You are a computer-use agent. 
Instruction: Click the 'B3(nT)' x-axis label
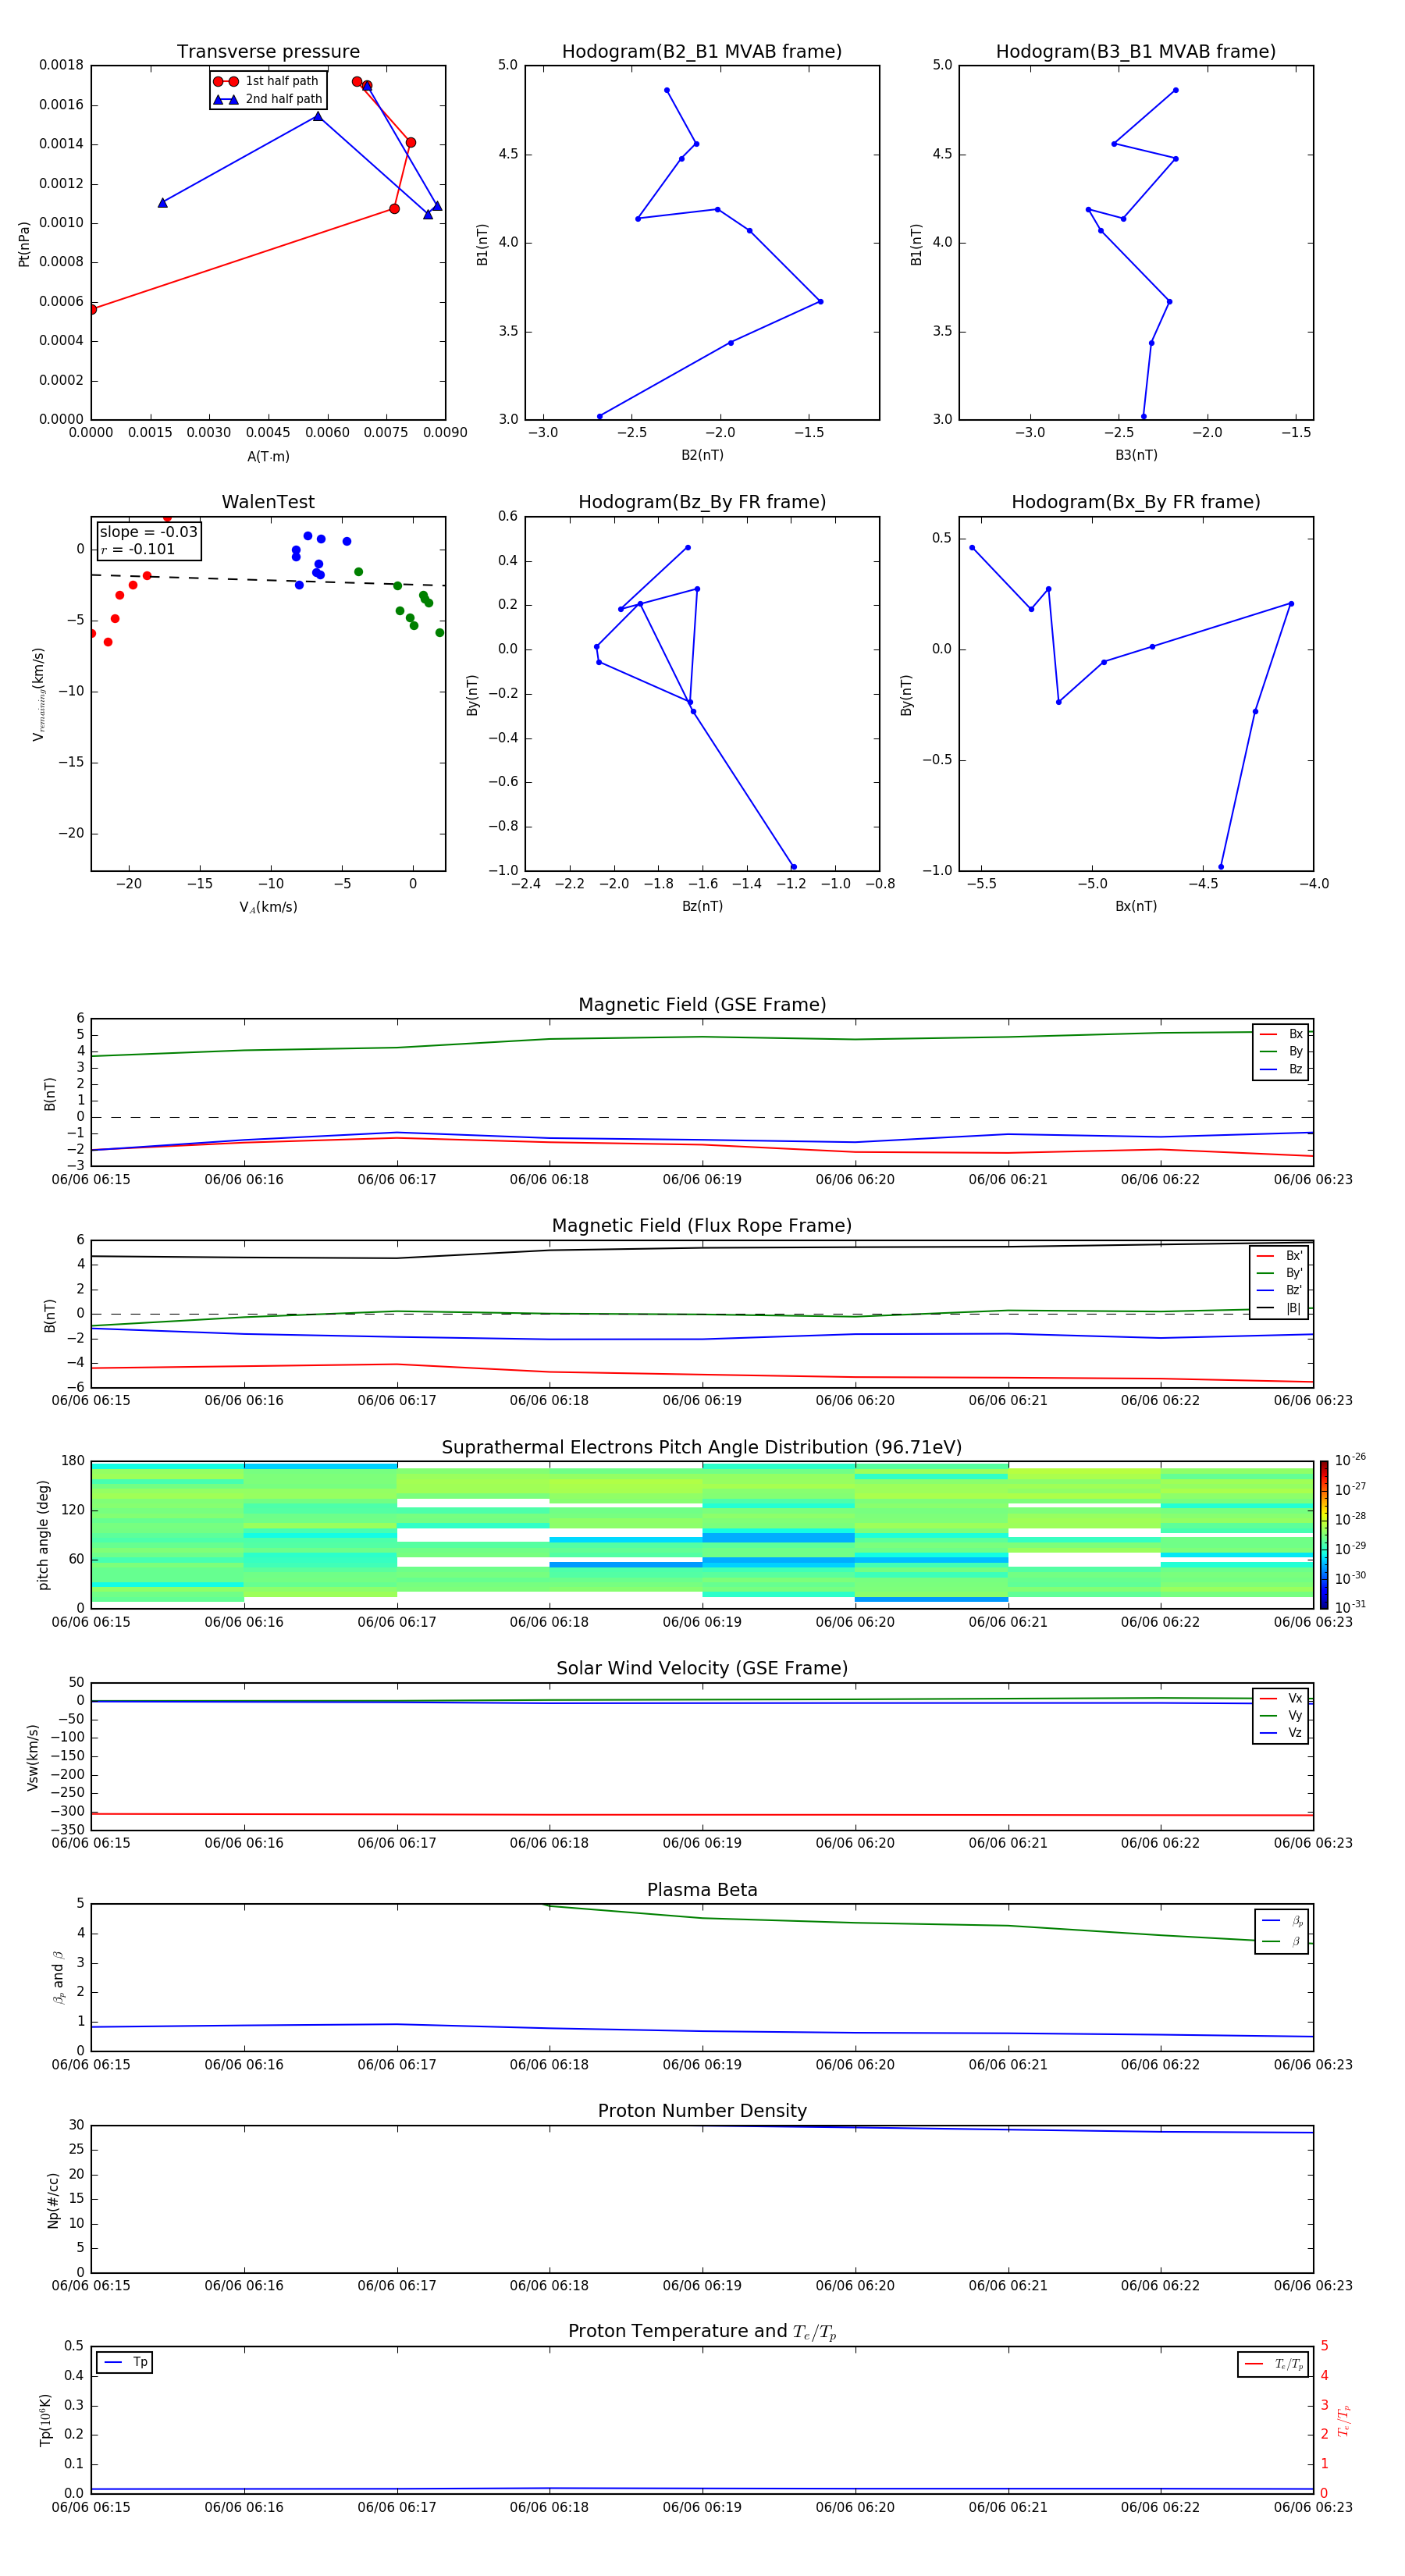click(1136, 455)
